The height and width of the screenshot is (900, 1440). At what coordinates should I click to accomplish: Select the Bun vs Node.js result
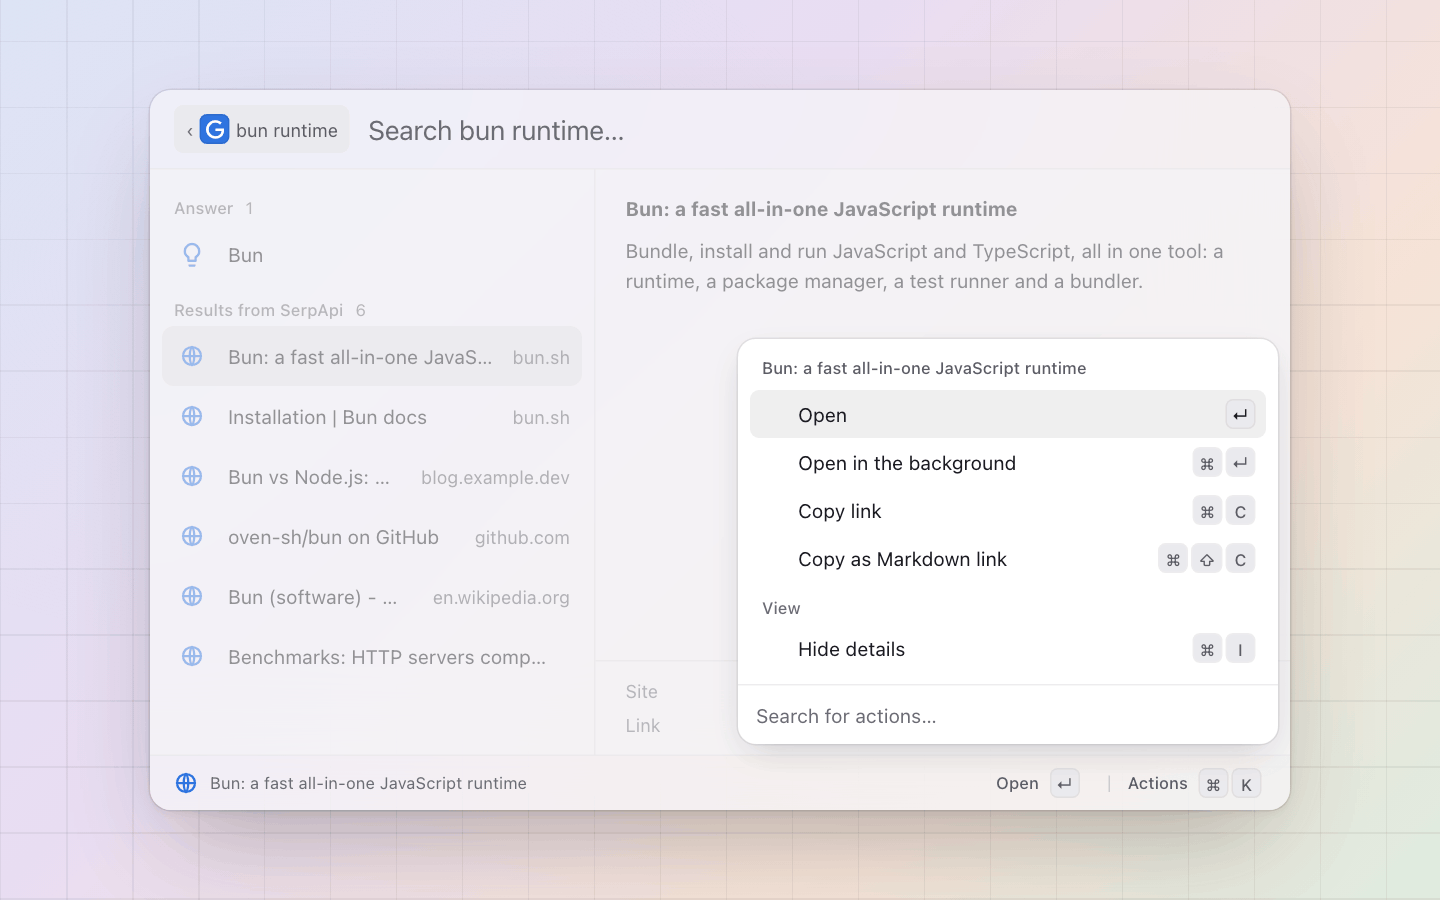pyautogui.click(x=372, y=477)
